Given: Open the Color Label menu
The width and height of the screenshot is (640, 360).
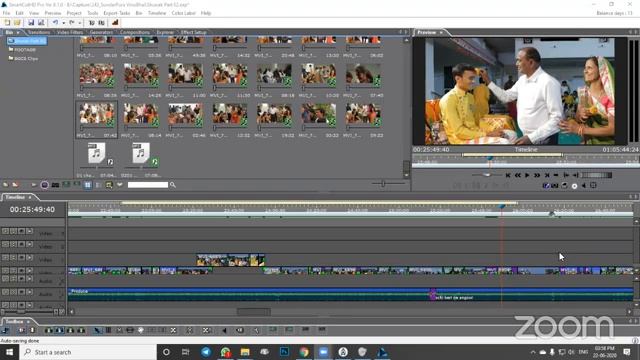Looking at the screenshot, I should (184, 13).
